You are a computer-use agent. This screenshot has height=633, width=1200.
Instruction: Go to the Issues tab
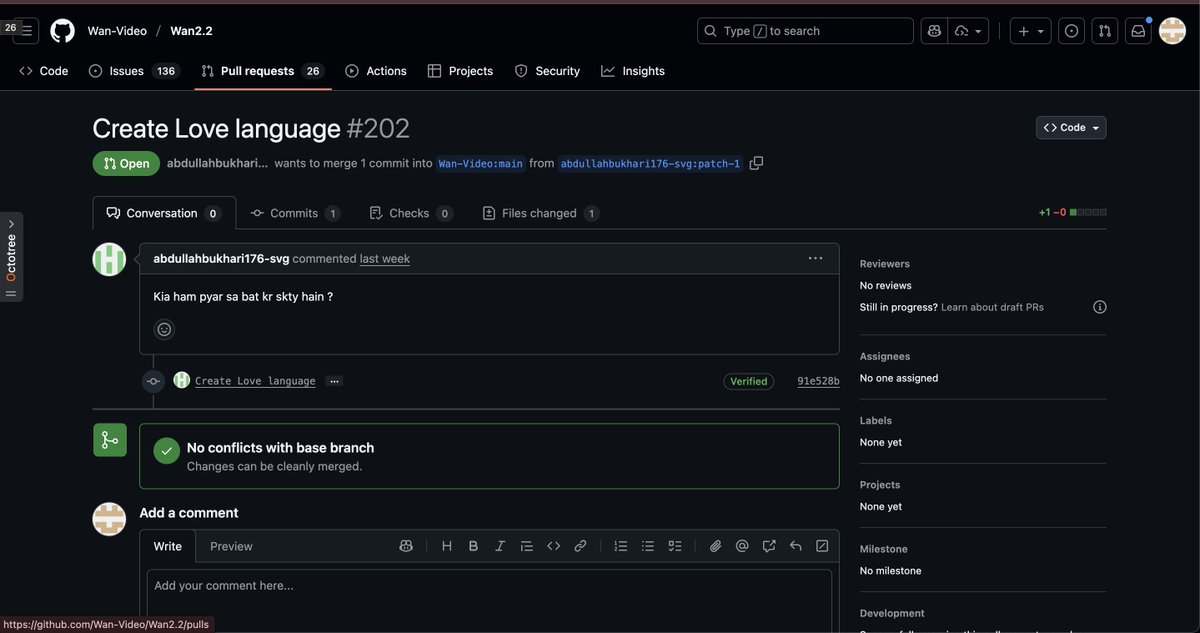coord(134,71)
